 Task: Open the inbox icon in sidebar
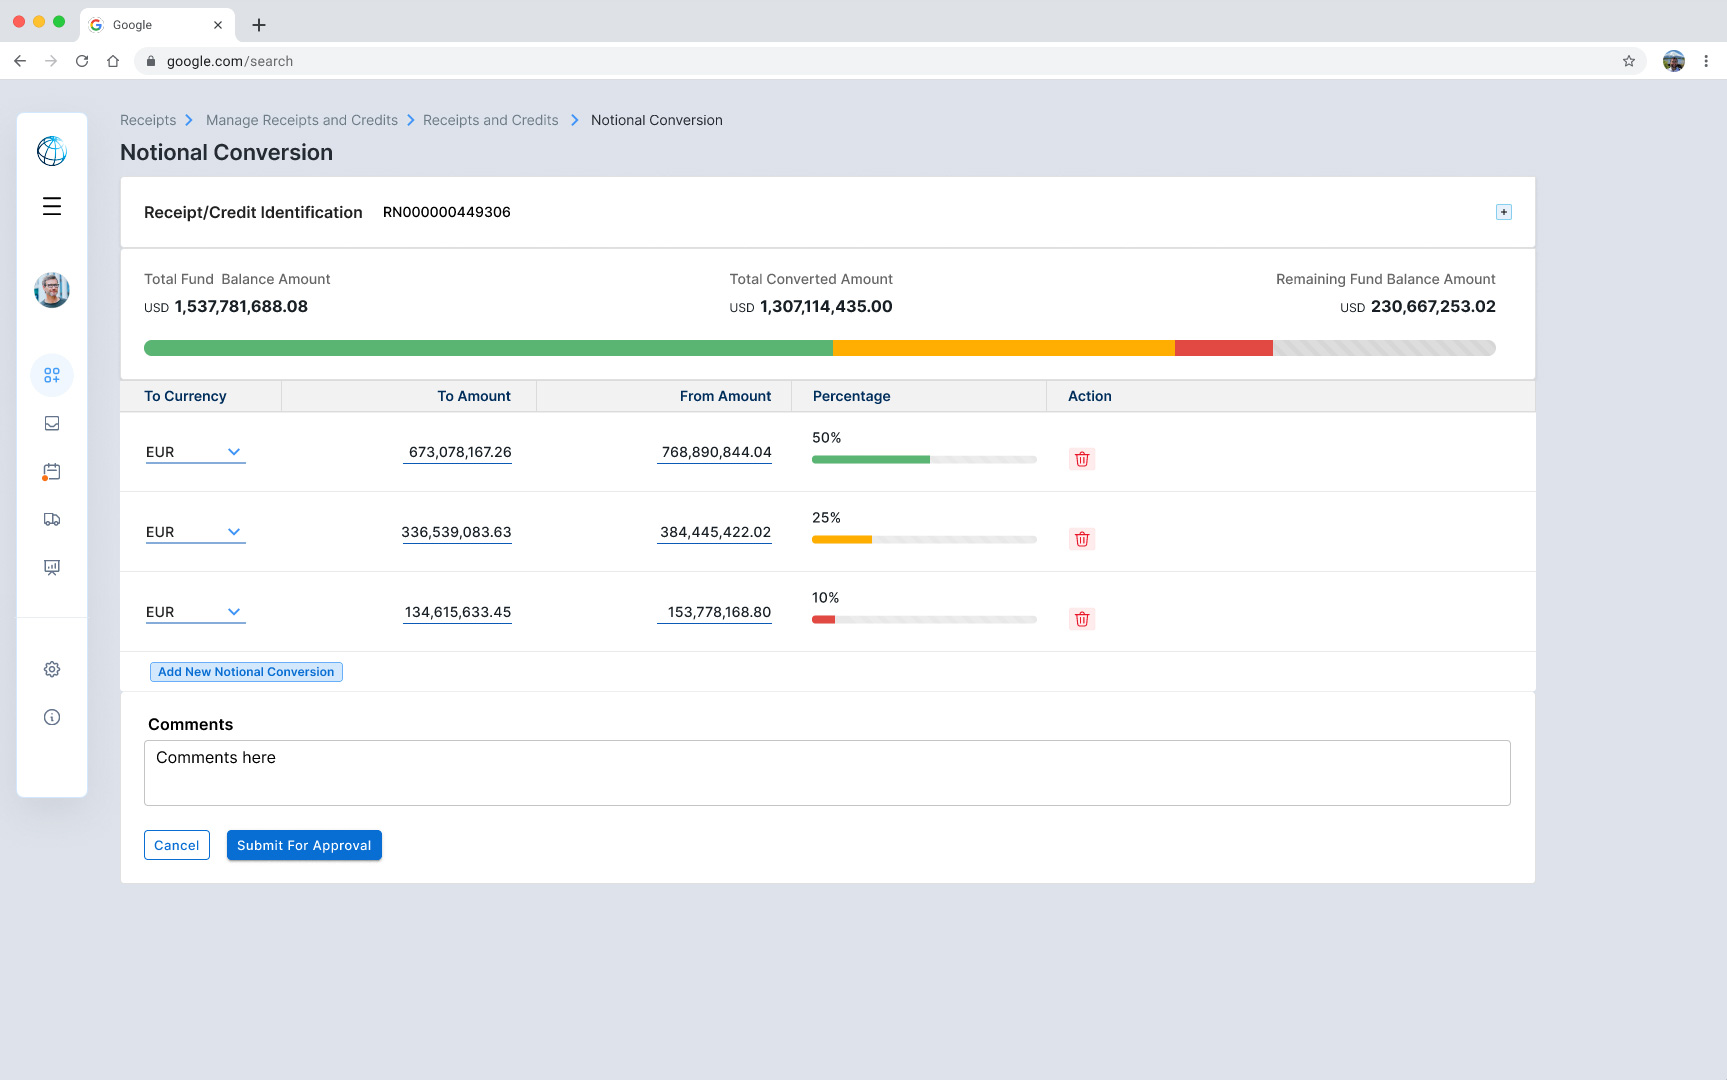(x=52, y=423)
